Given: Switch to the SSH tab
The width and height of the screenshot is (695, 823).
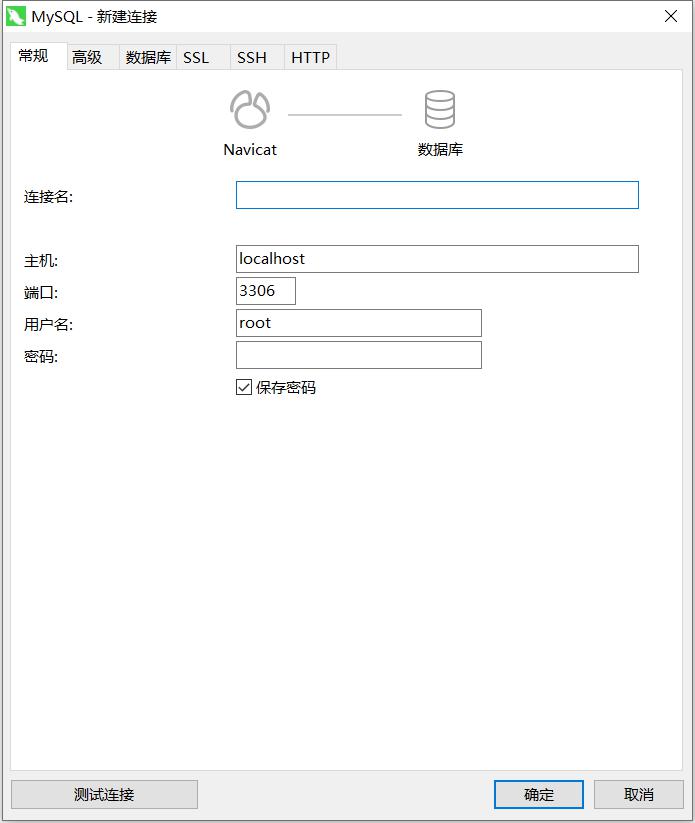Looking at the screenshot, I should [x=257, y=57].
